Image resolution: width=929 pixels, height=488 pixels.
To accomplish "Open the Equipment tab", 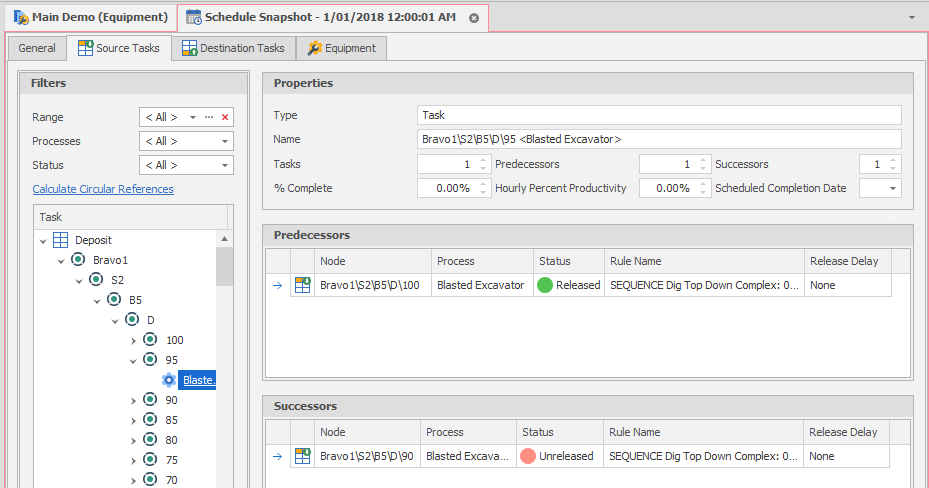I will [341, 49].
